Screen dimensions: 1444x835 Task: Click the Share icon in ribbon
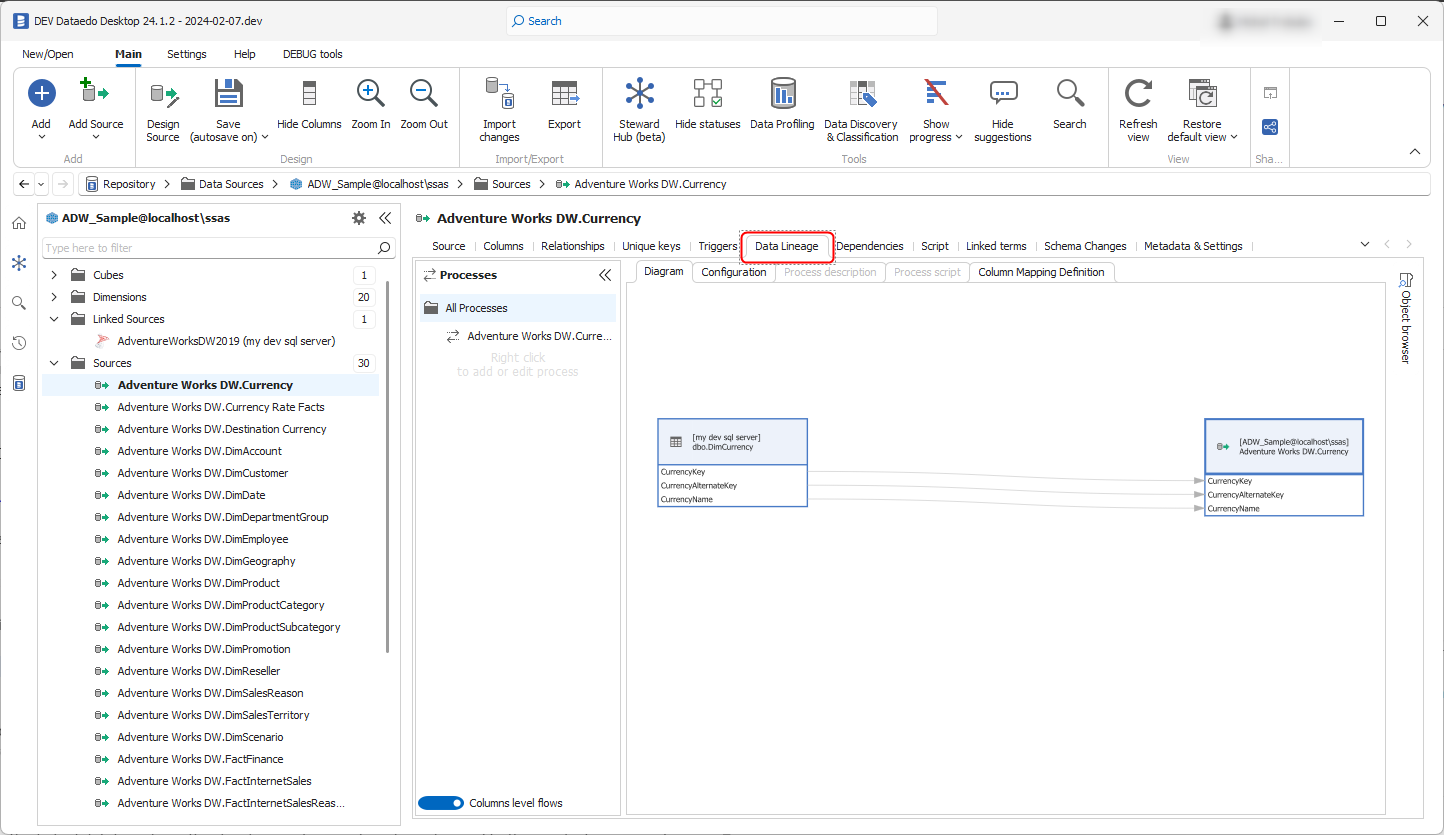(1270, 127)
